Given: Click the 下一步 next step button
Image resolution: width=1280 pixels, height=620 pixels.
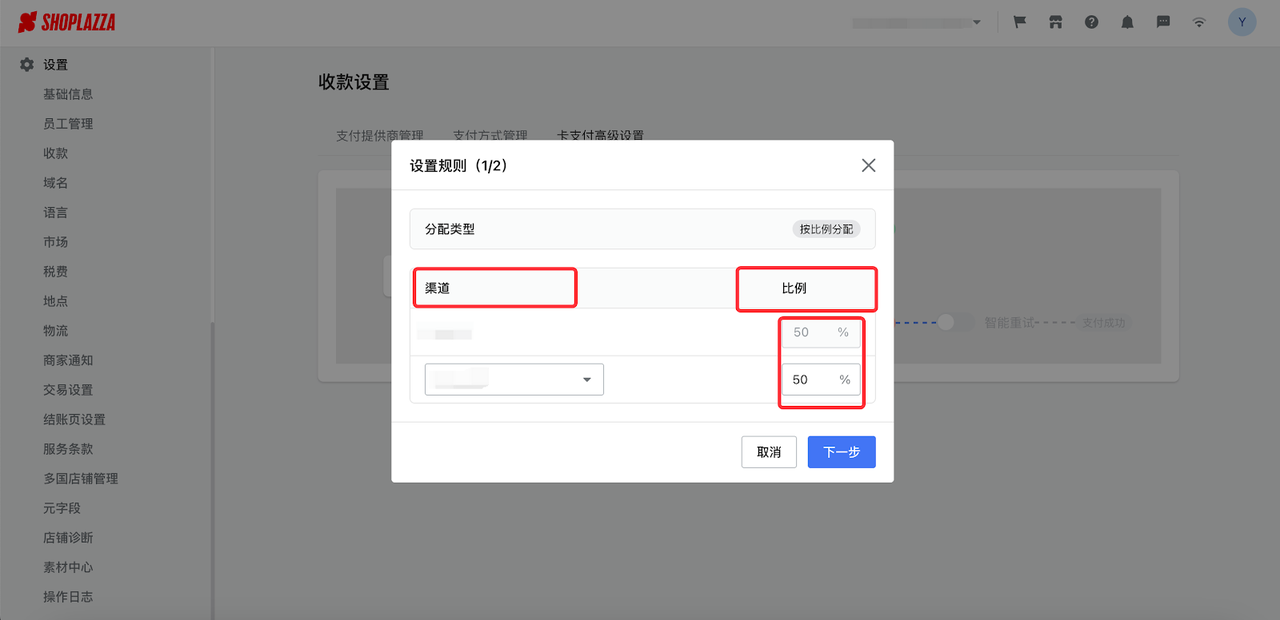Looking at the screenshot, I should coord(841,452).
